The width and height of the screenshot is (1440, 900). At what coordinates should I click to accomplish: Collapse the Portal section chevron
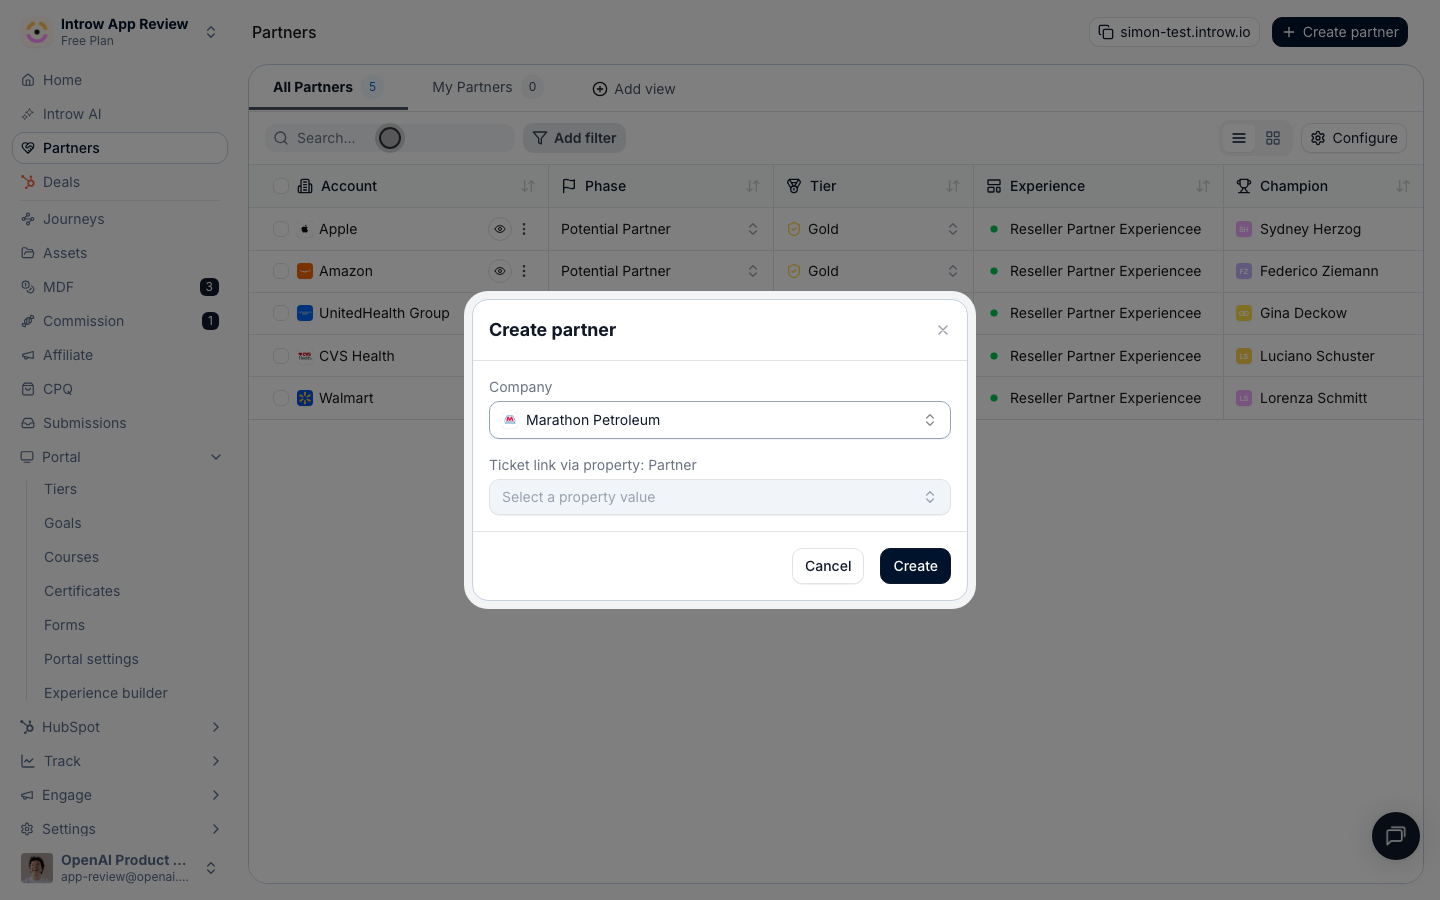(x=216, y=457)
